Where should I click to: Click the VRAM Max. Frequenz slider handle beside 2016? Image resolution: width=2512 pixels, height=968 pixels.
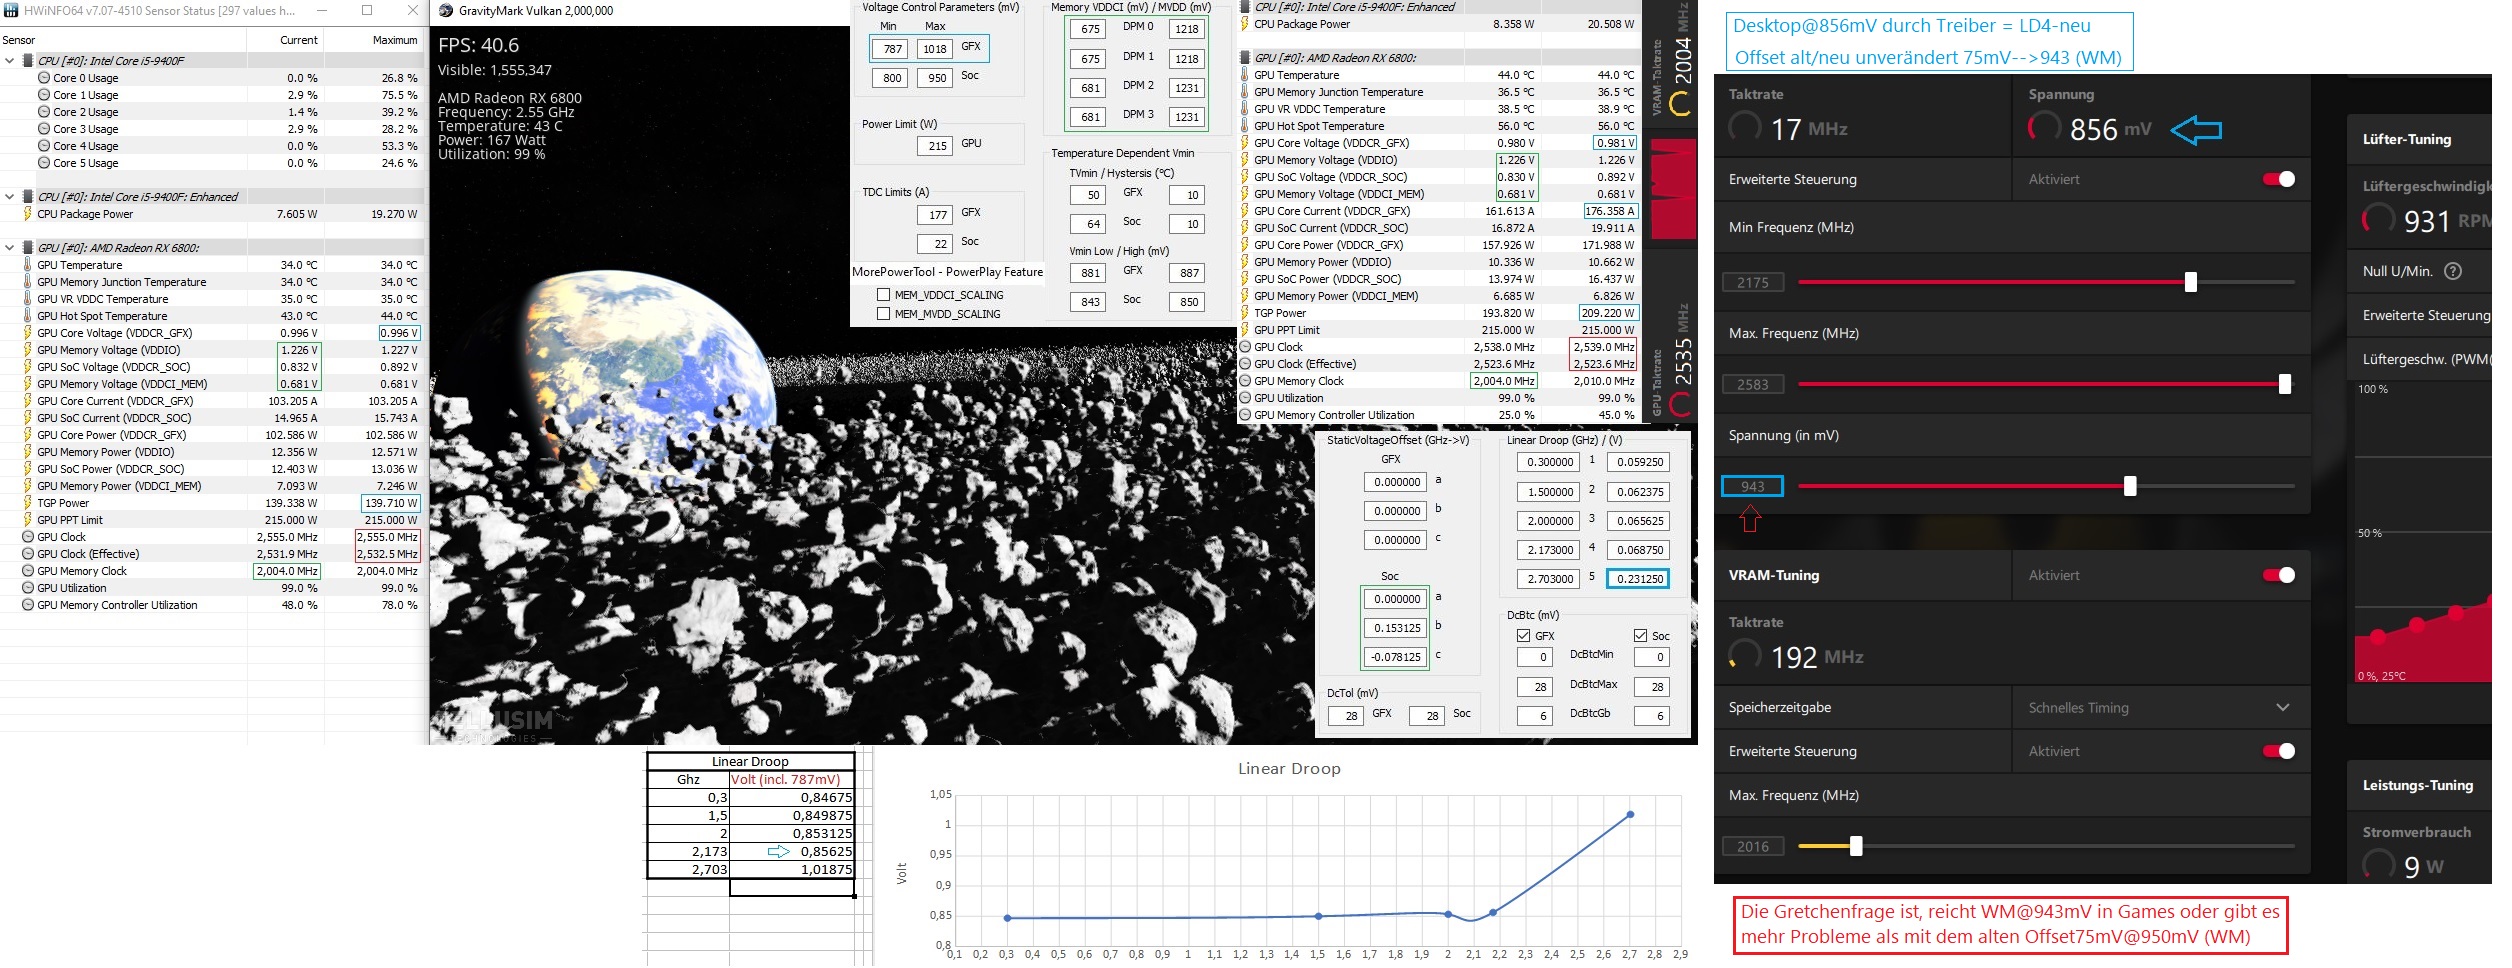point(1856,846)
